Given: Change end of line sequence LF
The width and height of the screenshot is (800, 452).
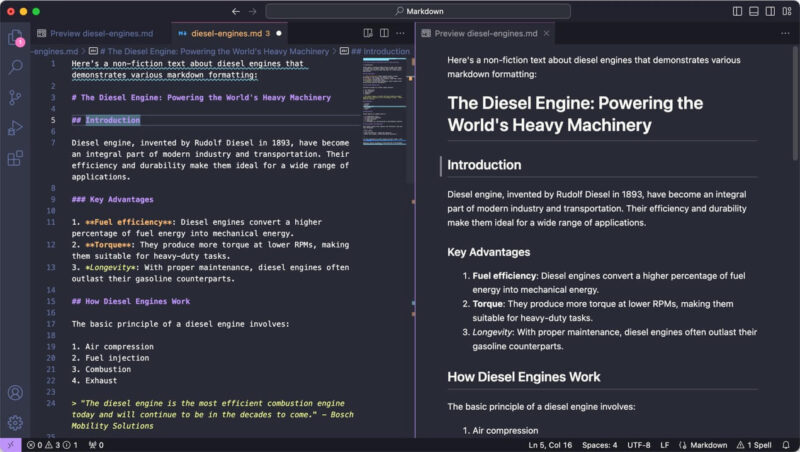Looking at the screenshot, I should click(x=665, y=445).
